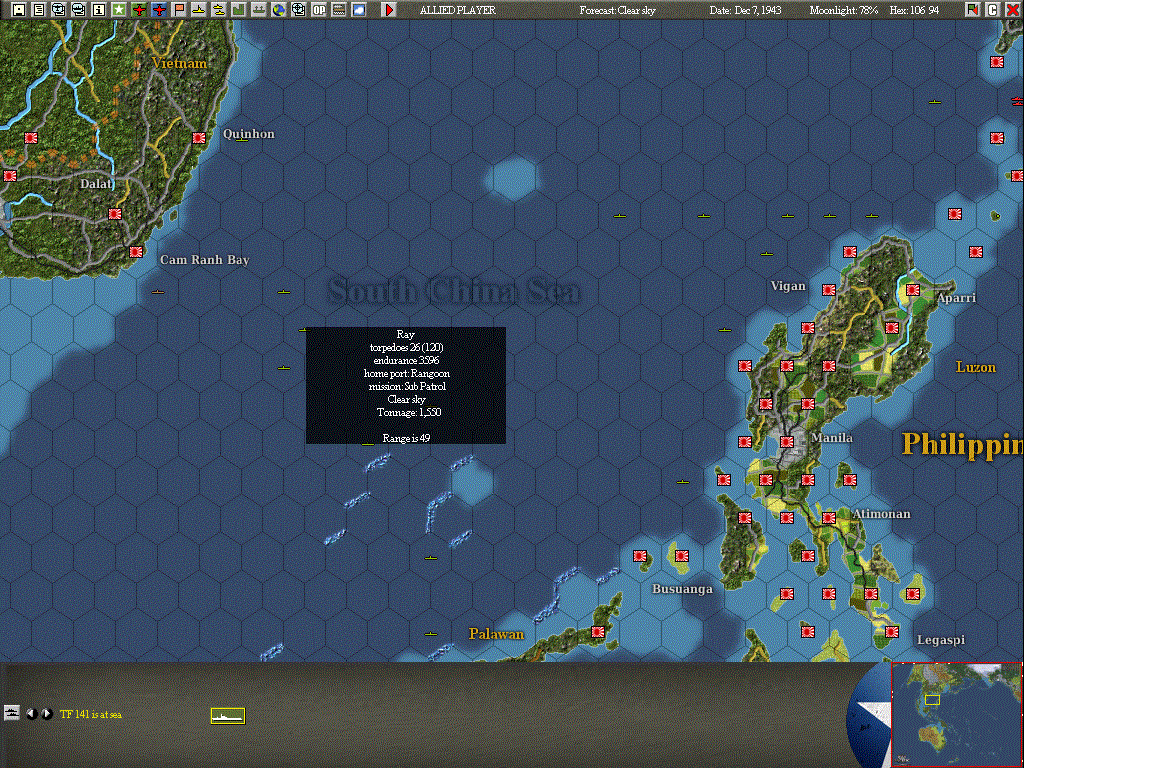
Task: Click the 'Palawan' map label
Action: (497, 634)
